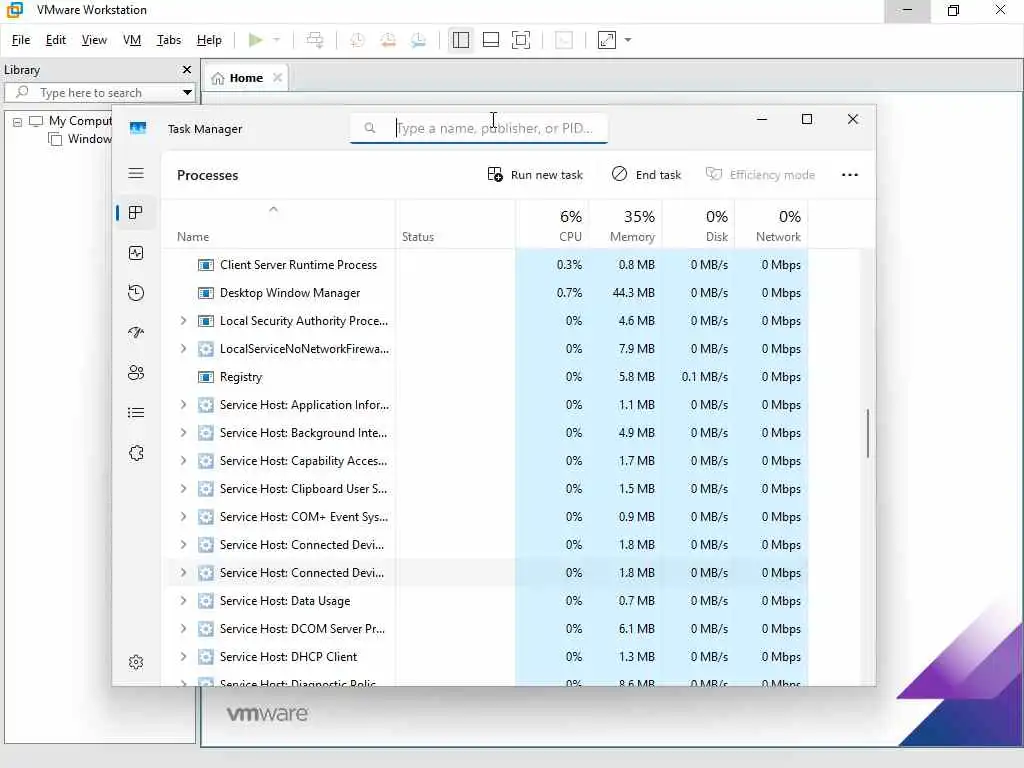Click the Task Manager app icon in title bar
This screenshot has height=768, width=1024.
tap(138, 128)
